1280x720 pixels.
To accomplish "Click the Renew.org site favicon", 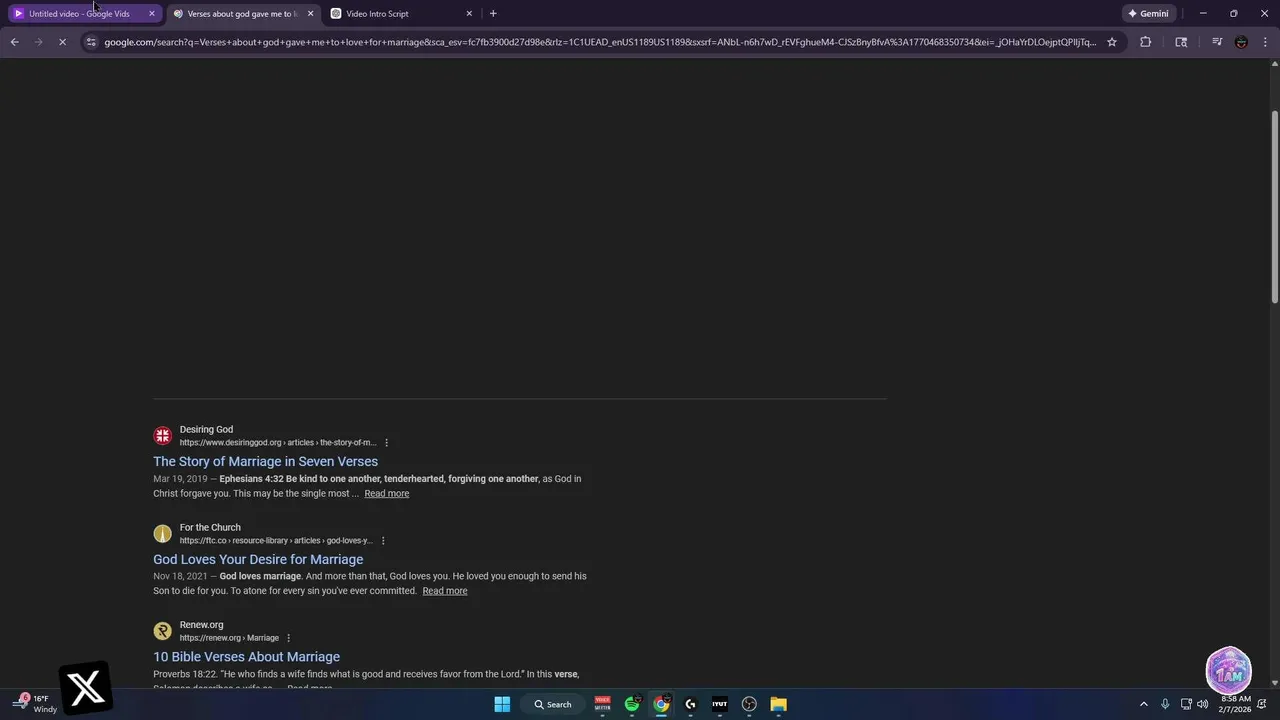I will (162, 631).
